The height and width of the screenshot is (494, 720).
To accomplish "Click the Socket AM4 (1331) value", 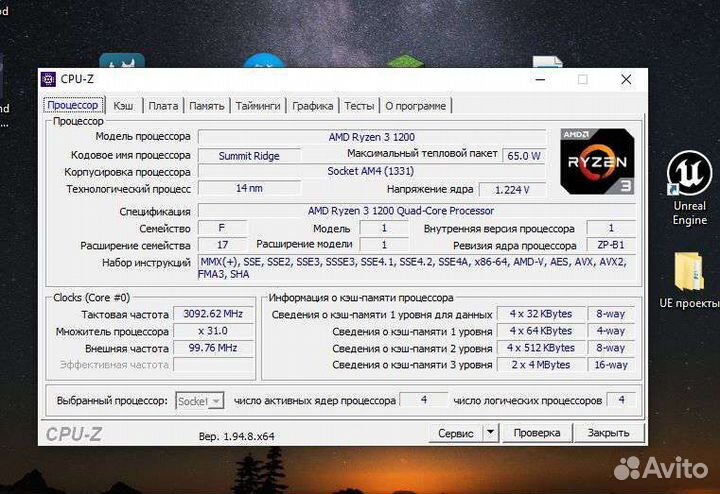I will tap(371, 171).
